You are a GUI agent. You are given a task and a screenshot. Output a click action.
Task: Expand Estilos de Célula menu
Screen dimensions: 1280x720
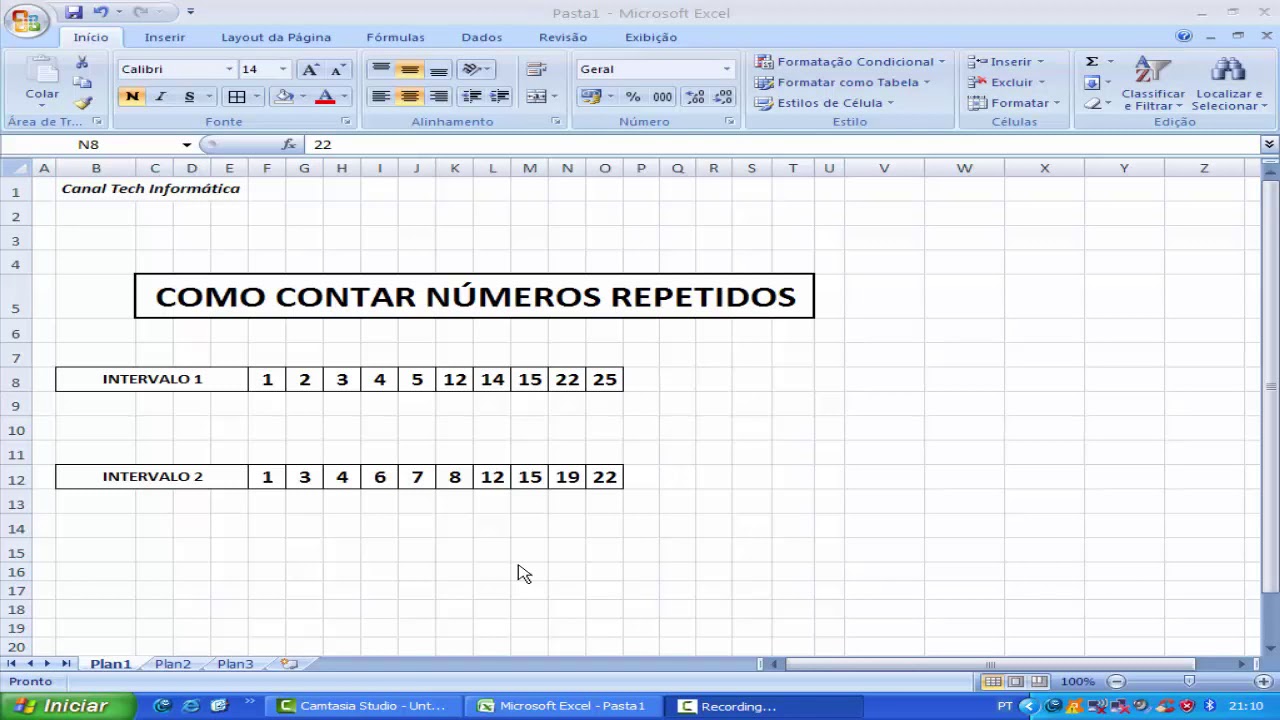coord(824,103)
